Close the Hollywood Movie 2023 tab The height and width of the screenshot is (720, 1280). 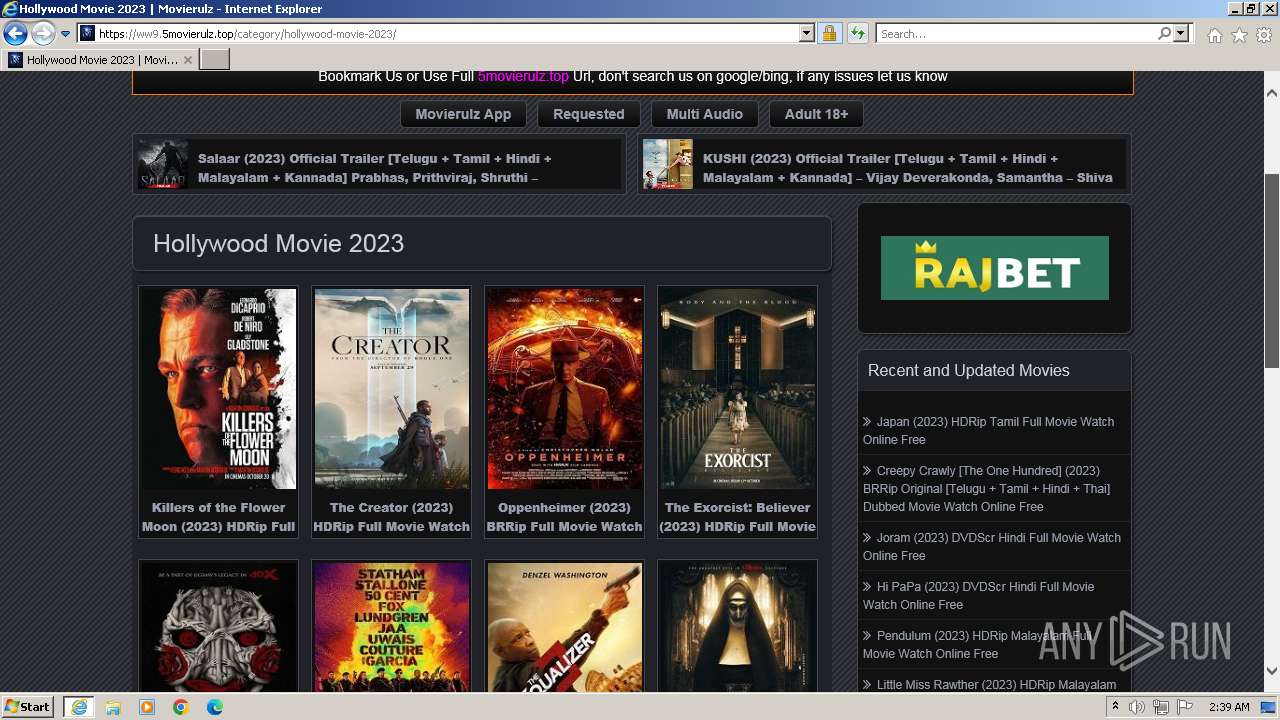(187, 60)
